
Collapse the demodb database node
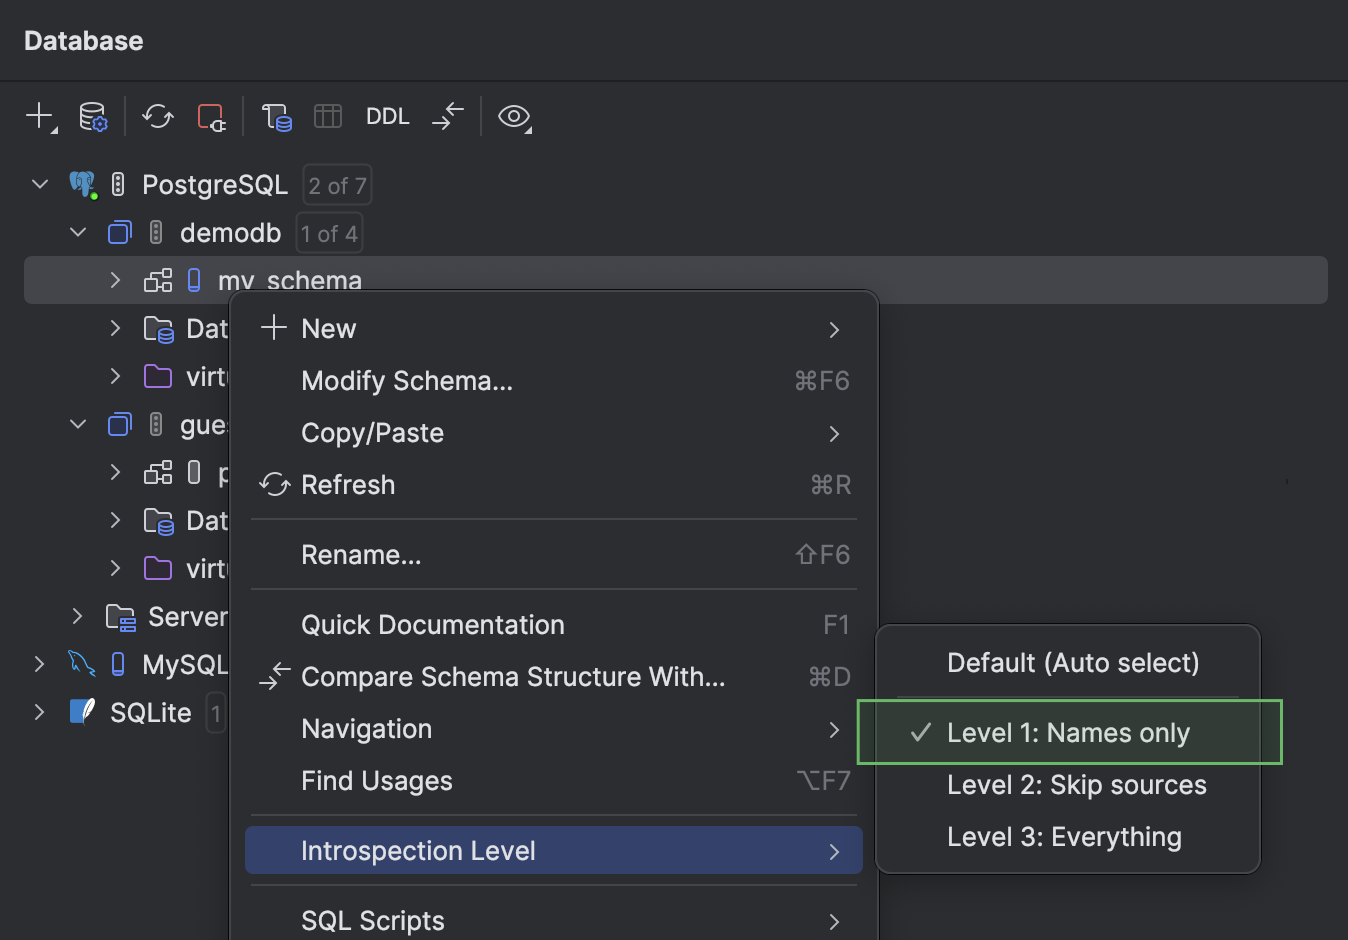click(x=78, y=232)
